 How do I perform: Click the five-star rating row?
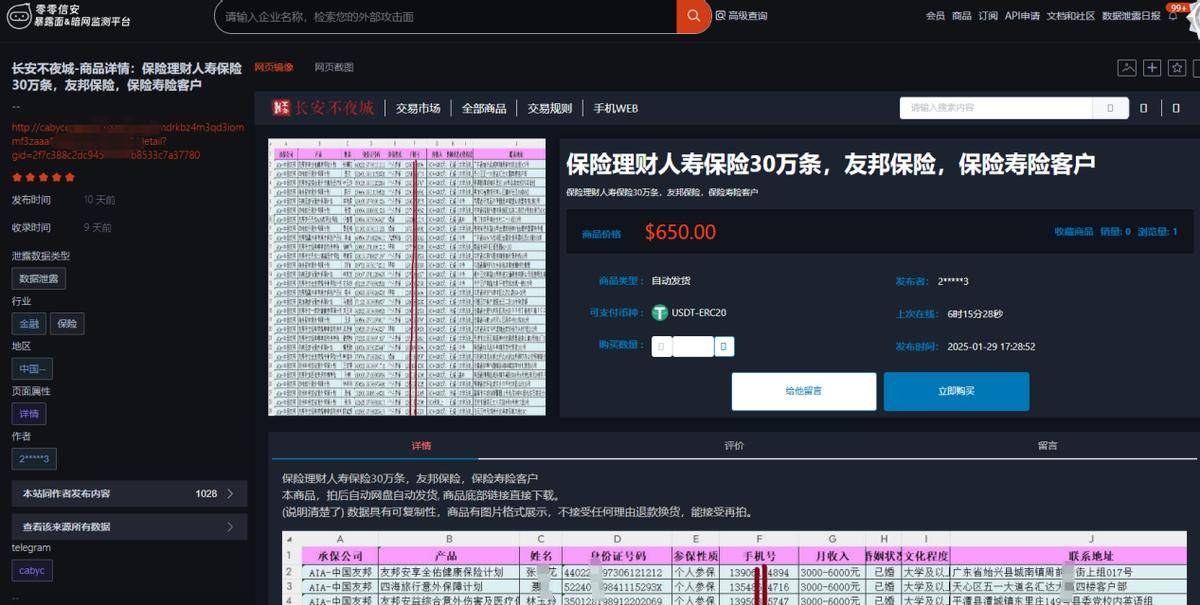(43, 177)
